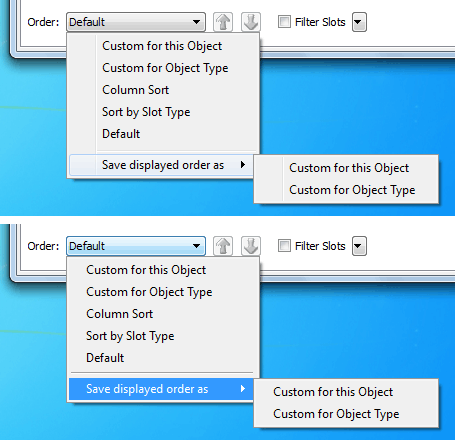This screenshot has width=455, height=440.
Task: Click the move-down arrow icon in the top panel
Action: 251,22
